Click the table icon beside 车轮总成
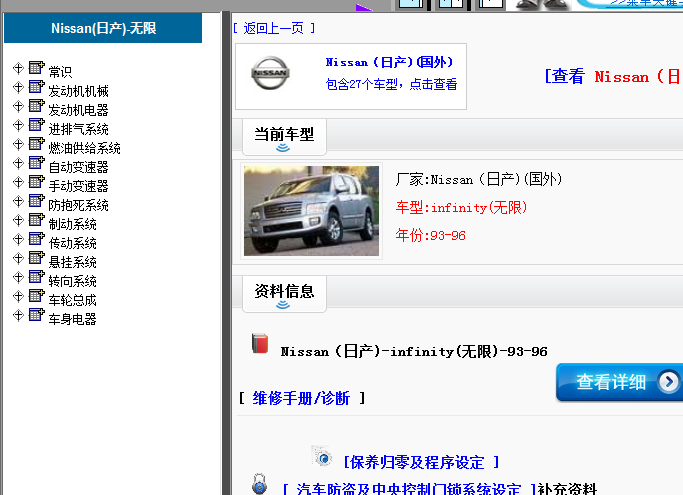This screenshot has height=495, width=683. tap(37, 295)
